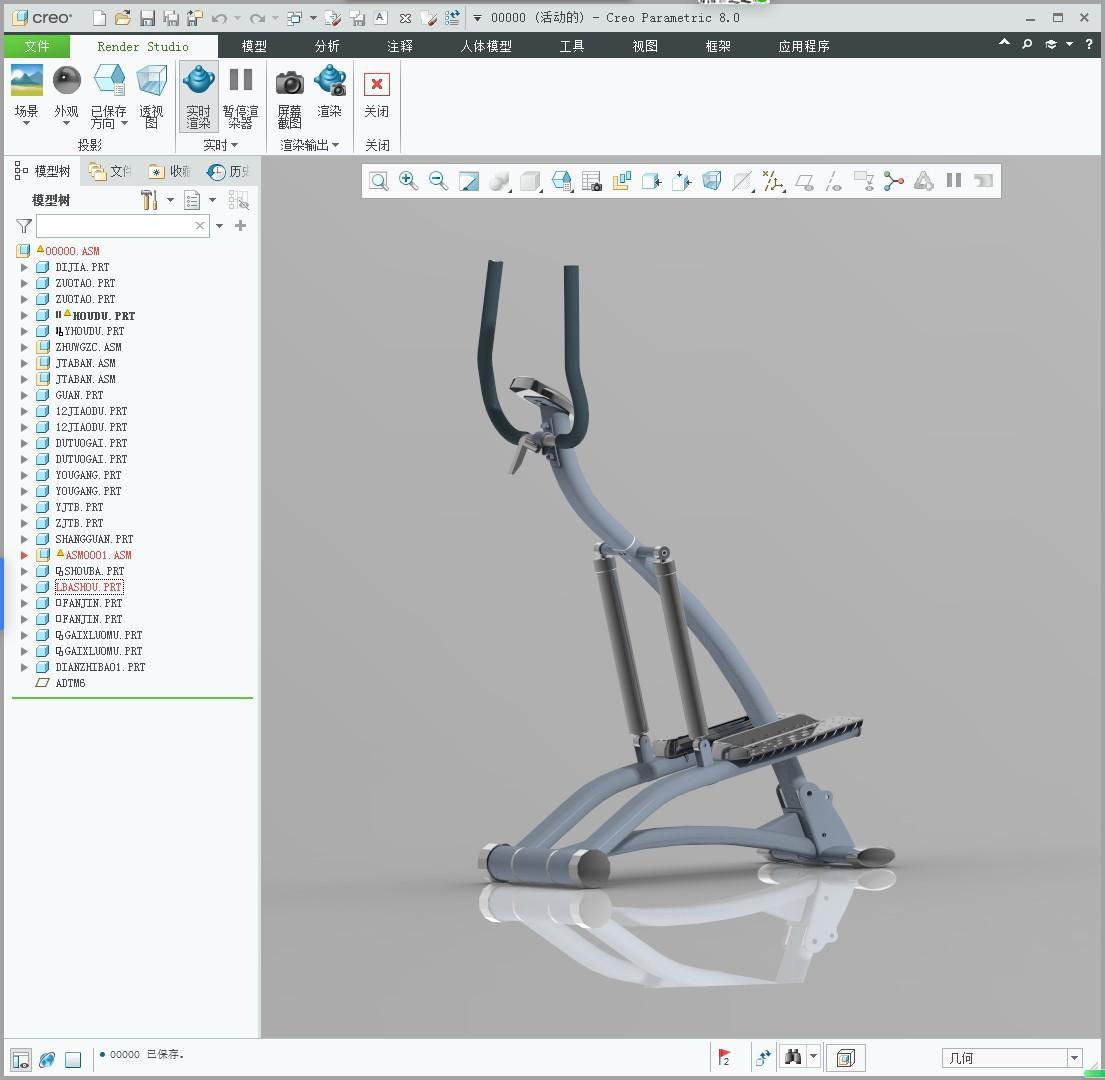Toggle the model tree panel display in status bar

pos(20,1059)
